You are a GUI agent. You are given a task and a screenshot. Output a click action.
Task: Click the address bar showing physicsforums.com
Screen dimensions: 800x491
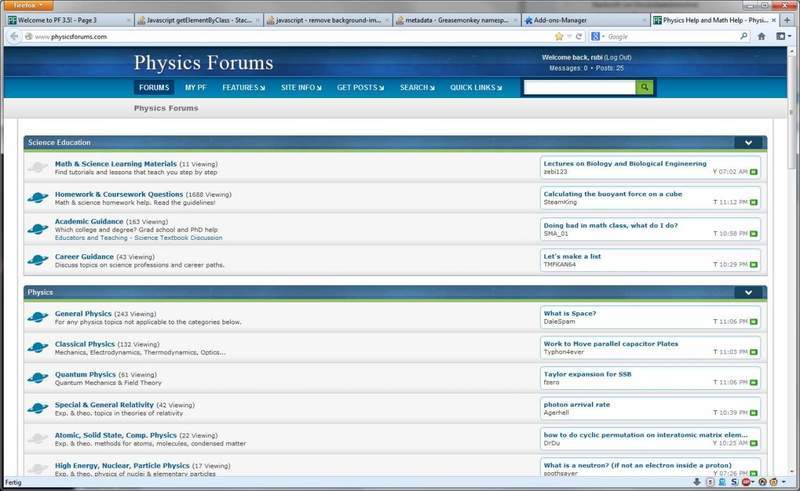coord(291,36)
